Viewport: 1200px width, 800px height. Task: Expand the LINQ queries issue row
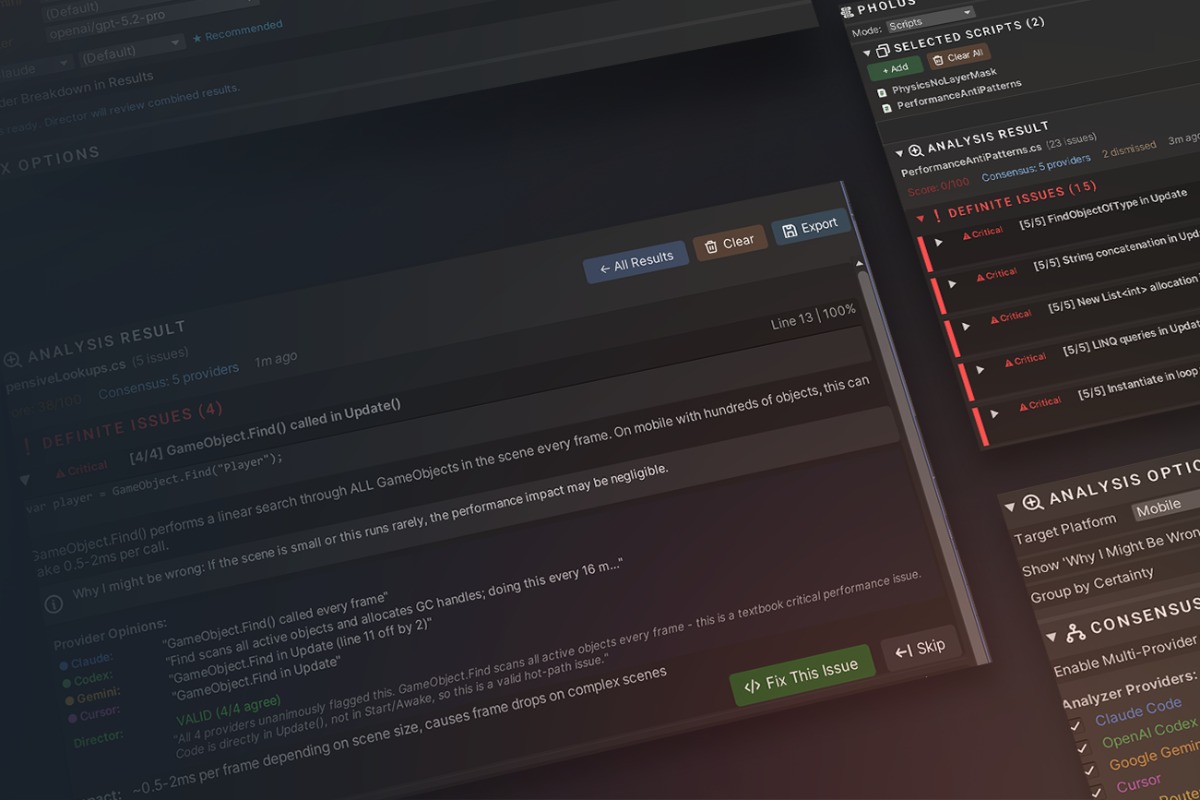[x=978, y=369]
